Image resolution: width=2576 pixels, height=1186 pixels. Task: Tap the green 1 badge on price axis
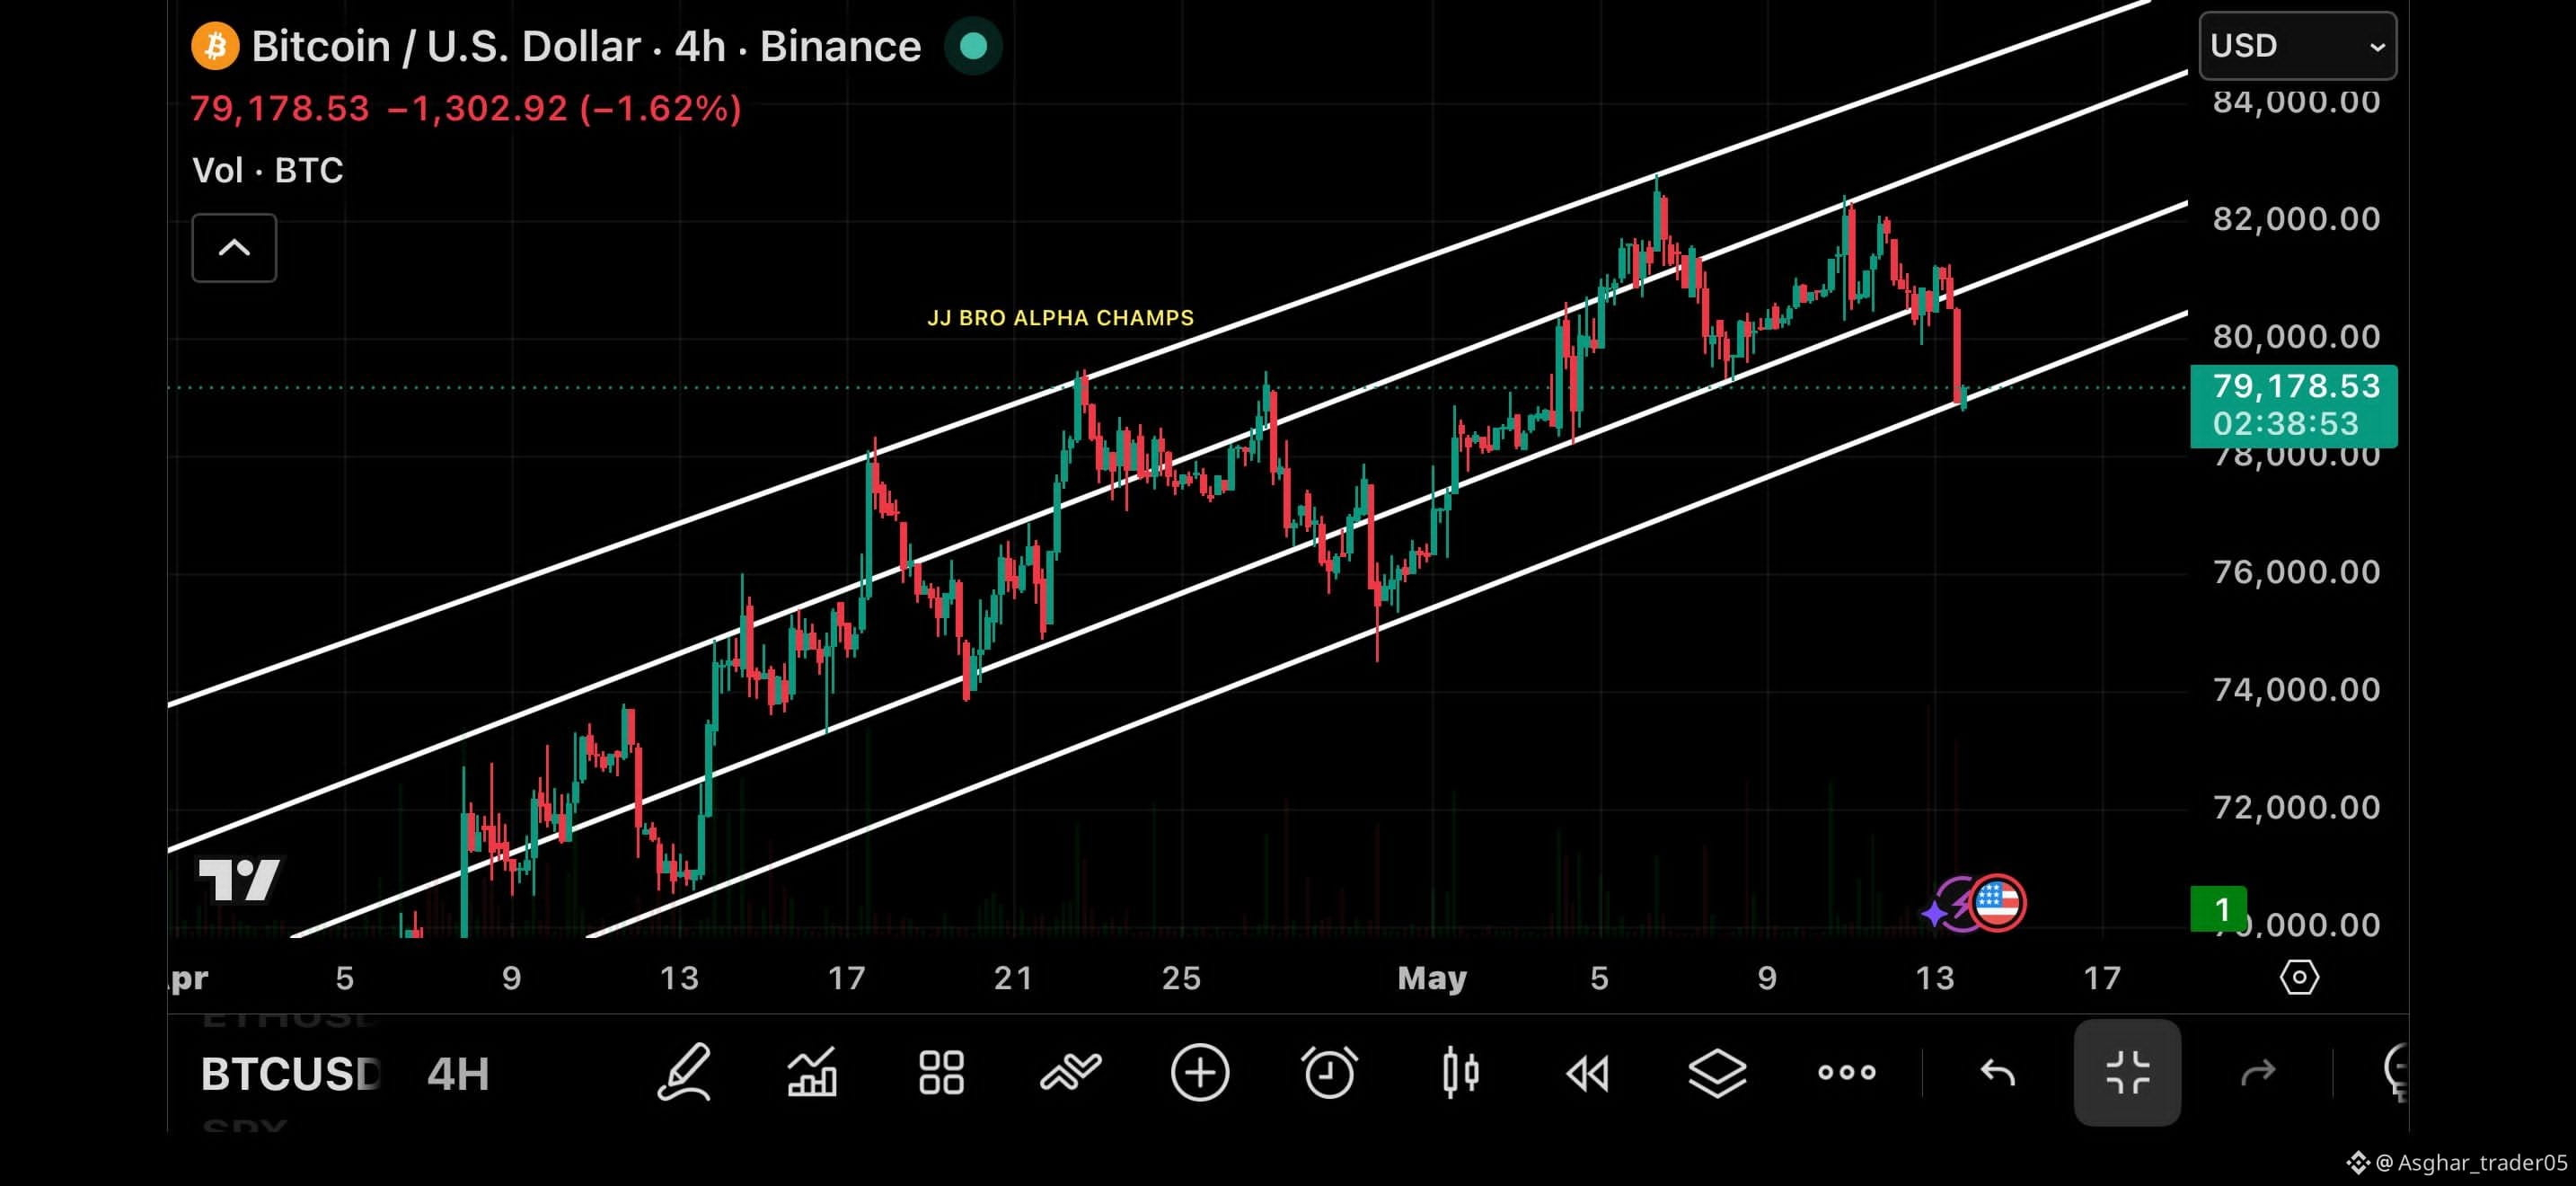pos(2218,909)
